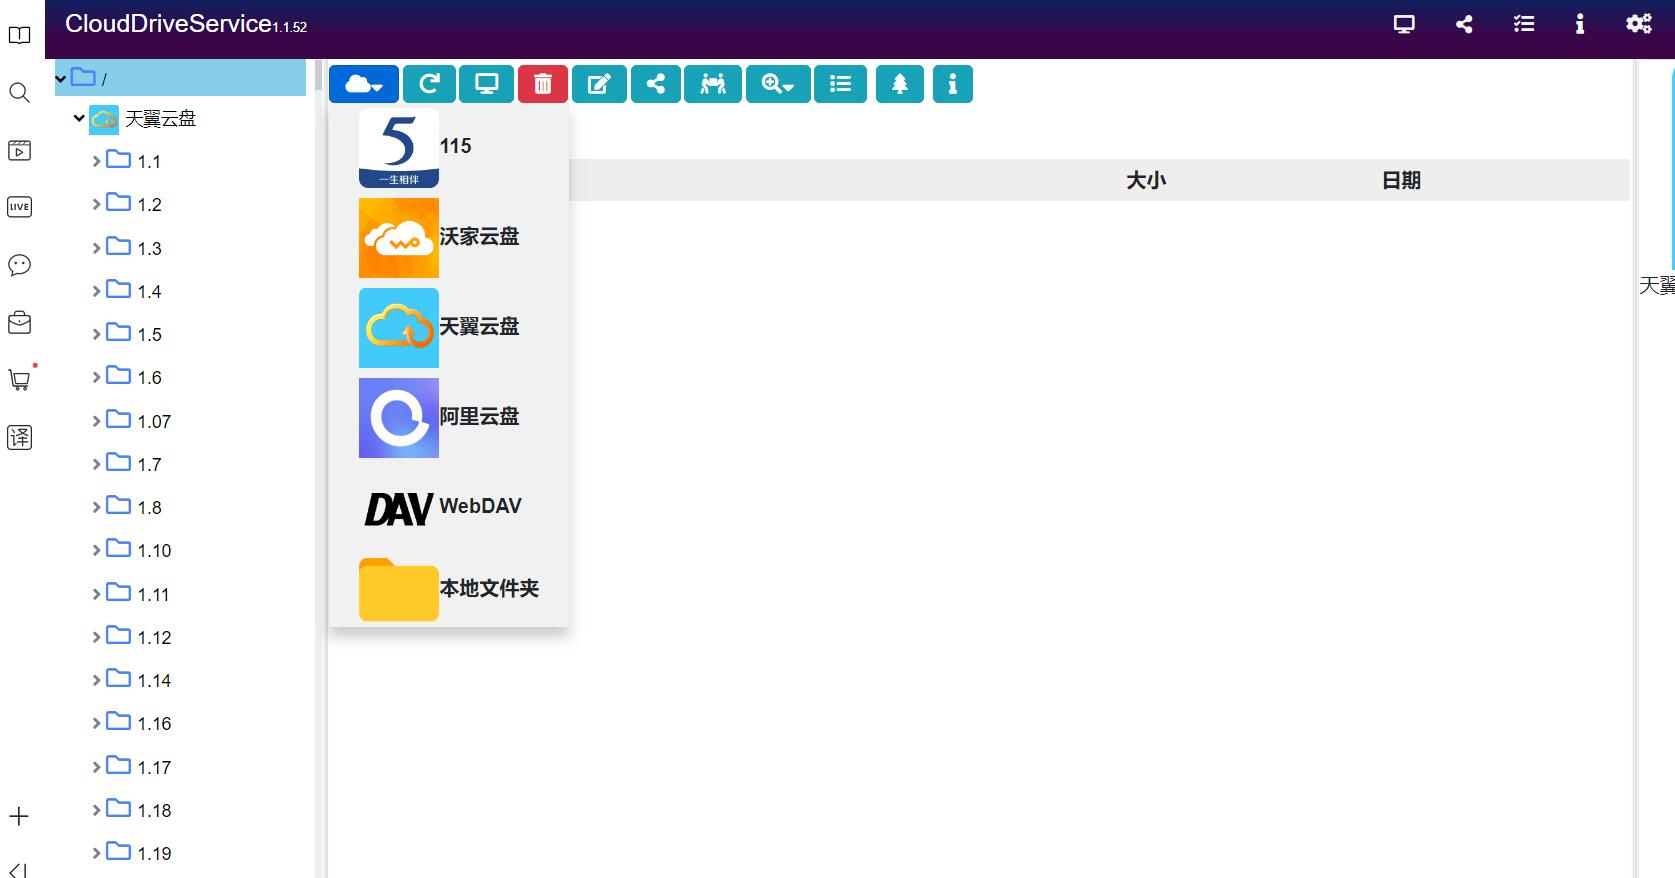Collapse the sidebar with bottom arrow icon

tap(19, 870)
